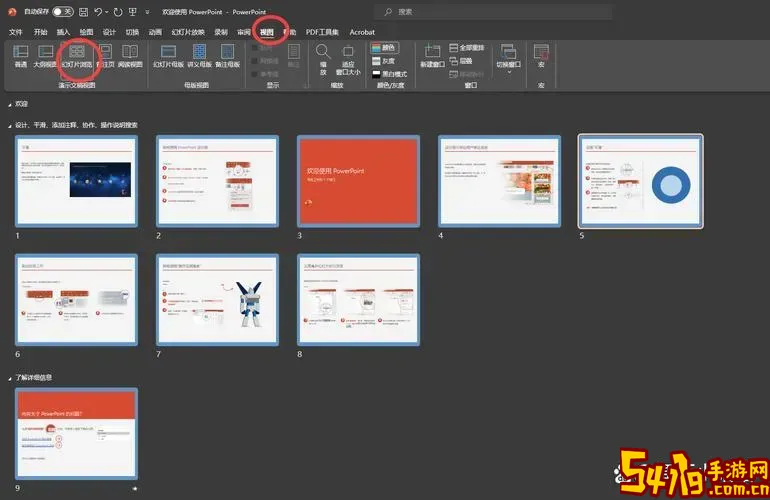770x500 pixels.
Task: Open the Undo history dropdown arrow
Action: tap(107, 12)
